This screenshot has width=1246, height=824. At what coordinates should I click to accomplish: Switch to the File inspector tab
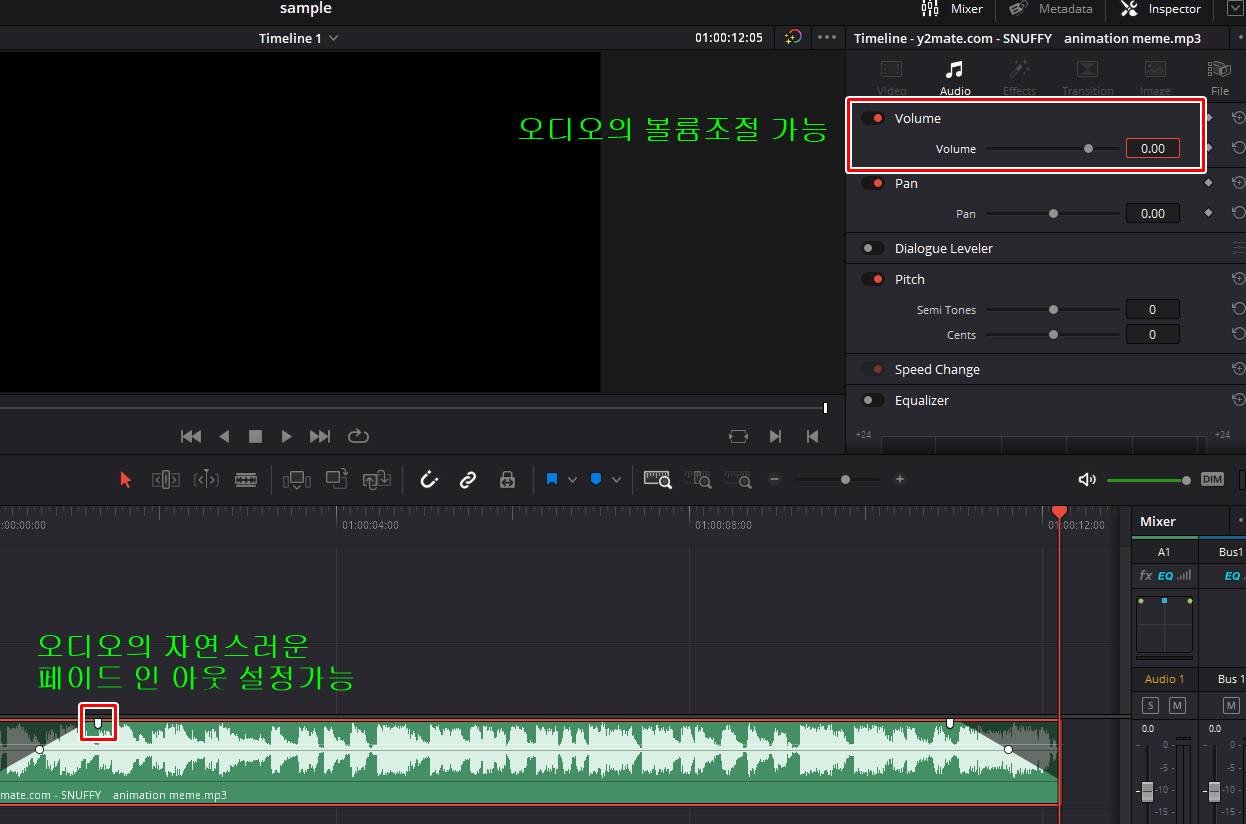click(x=1219, y=77)
